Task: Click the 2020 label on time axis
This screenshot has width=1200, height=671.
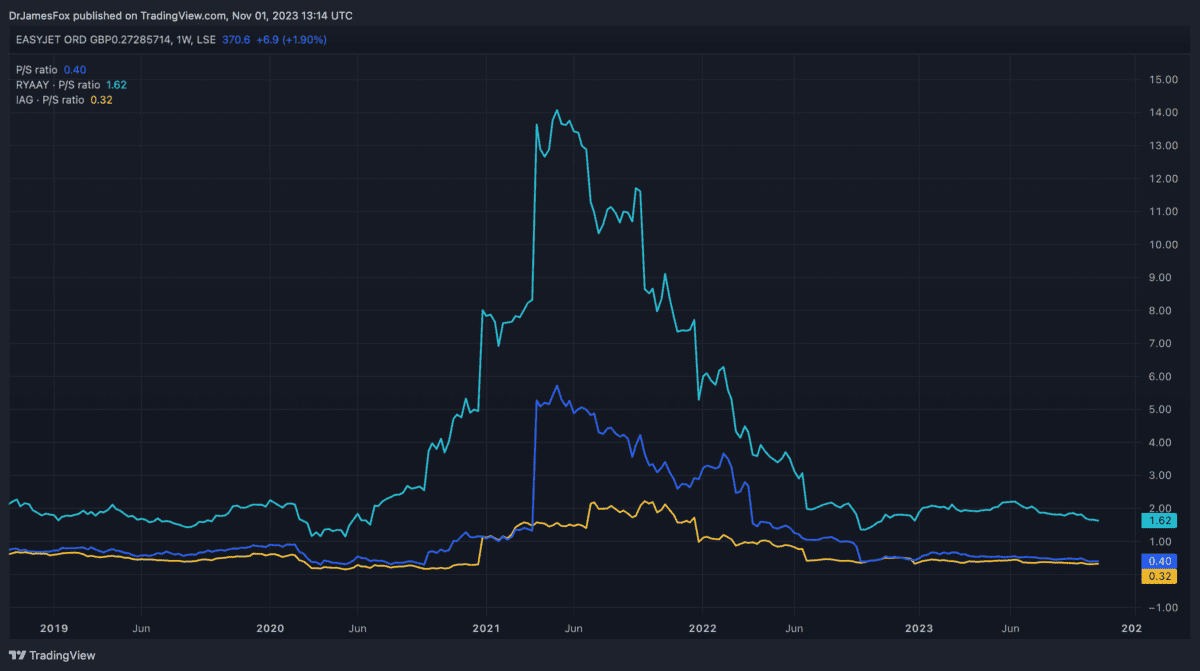Action: coord(270,629)
